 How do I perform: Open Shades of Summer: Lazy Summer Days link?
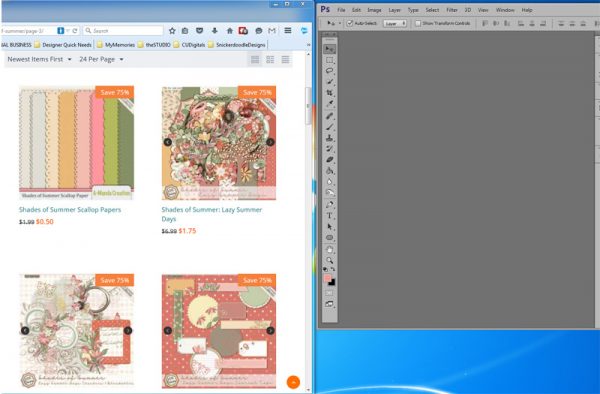pyautogui.click(x=212, y=214)
